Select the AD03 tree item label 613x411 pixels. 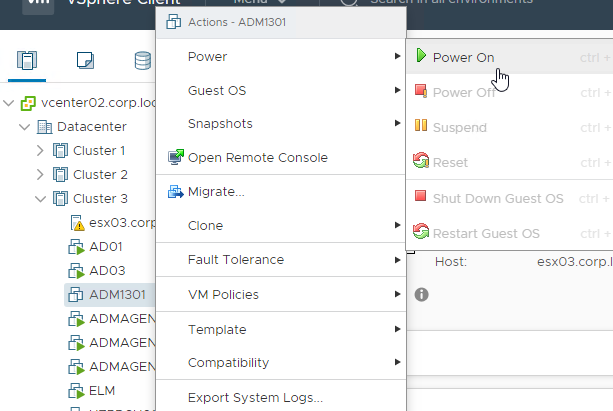tap(107, 271)
